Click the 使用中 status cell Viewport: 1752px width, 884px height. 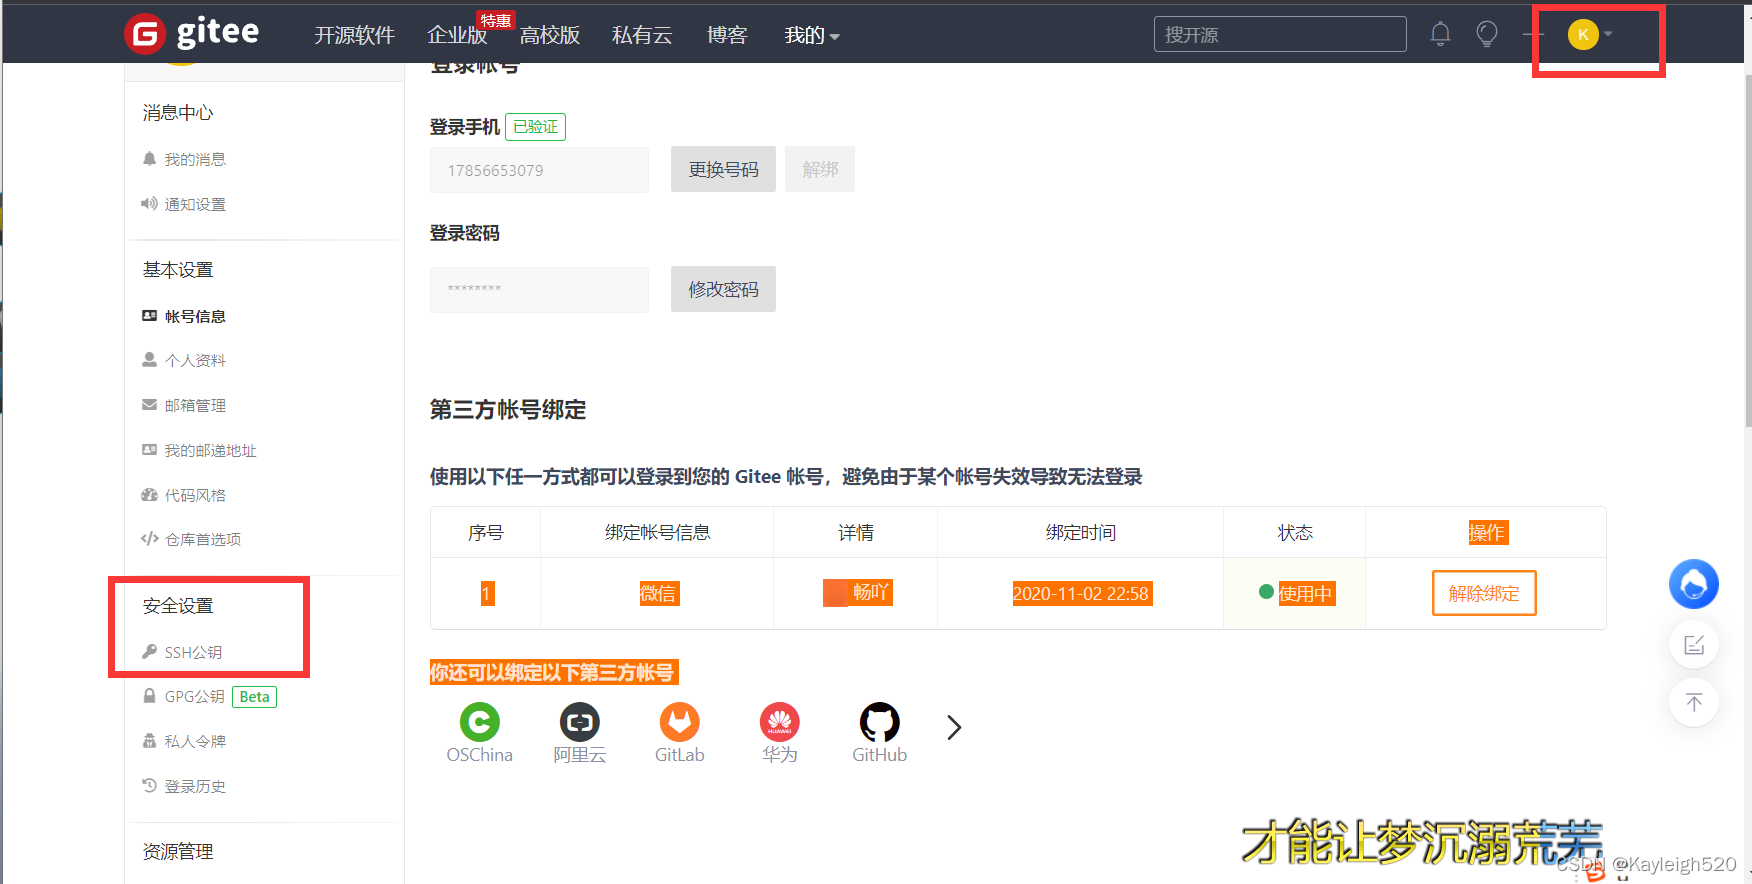1295,593
